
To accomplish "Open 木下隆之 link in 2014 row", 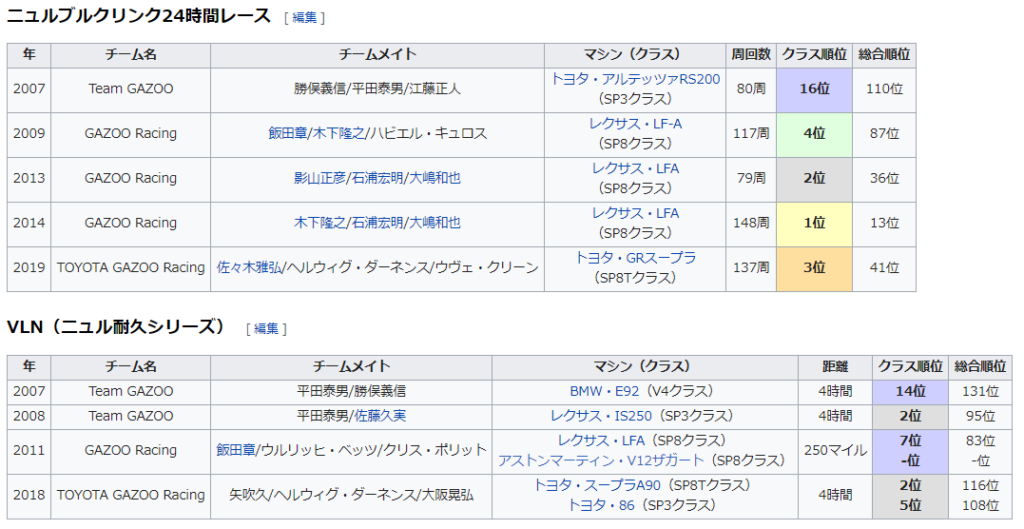I will click(319, 223).
